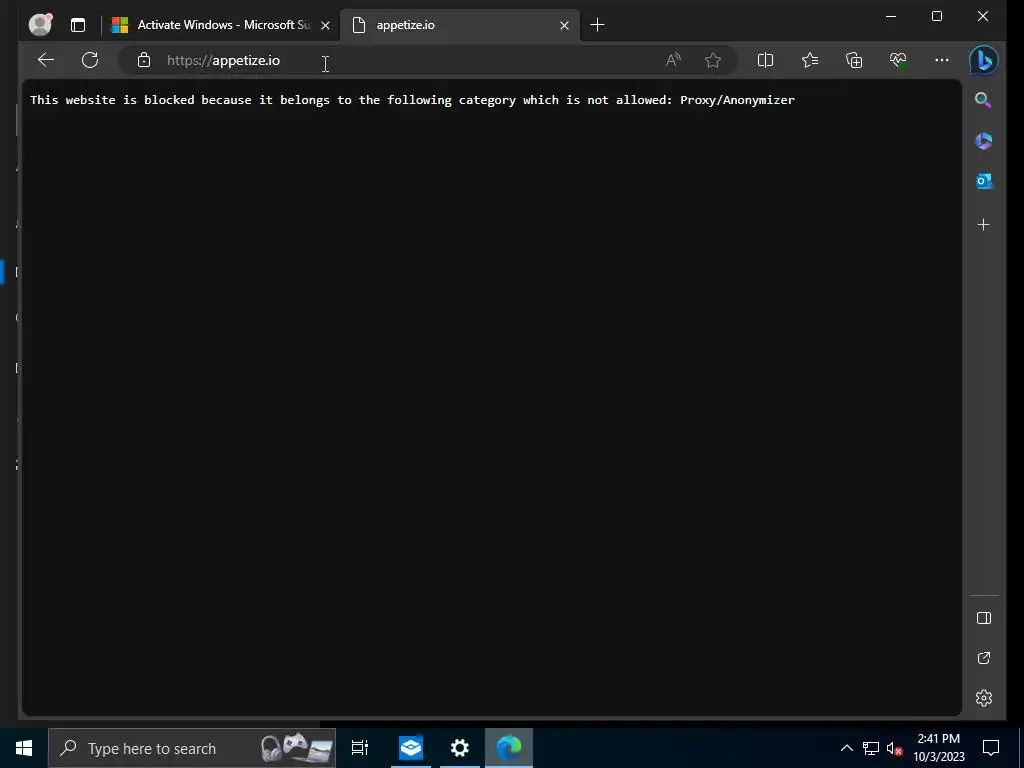Open Settings gear on taskbar
The image size is (1024, 768).
pyautogui.click(x=460, y=748)
